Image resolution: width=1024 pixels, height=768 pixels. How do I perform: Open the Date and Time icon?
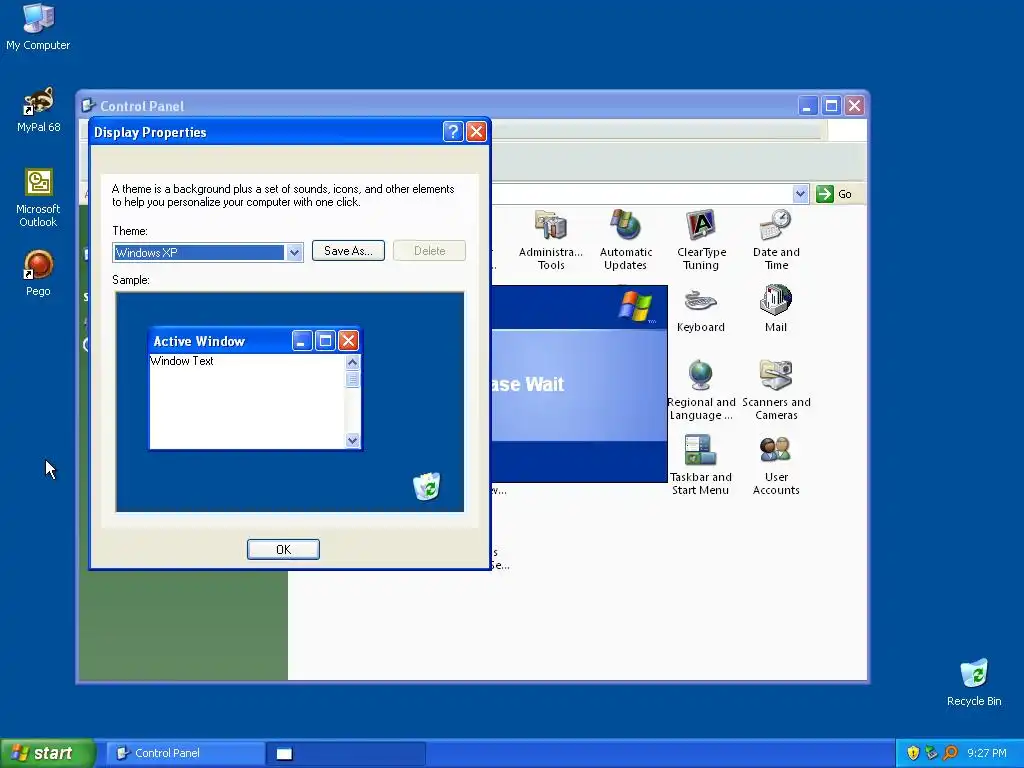coord(776,240)
